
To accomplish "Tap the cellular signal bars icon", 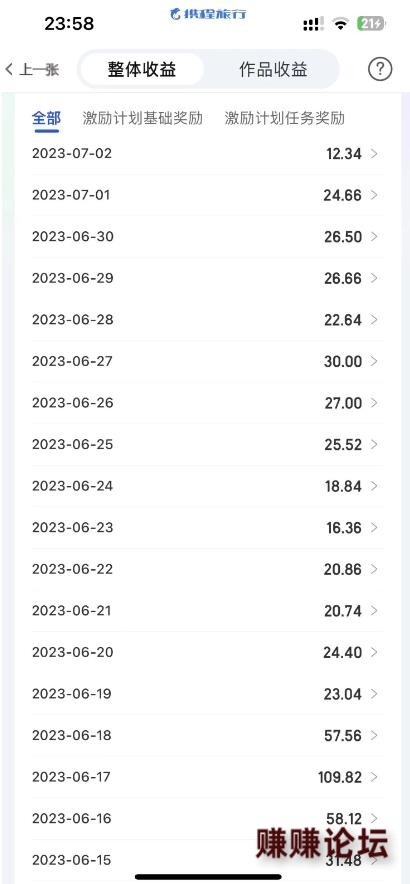I will [x=313, y=24].
